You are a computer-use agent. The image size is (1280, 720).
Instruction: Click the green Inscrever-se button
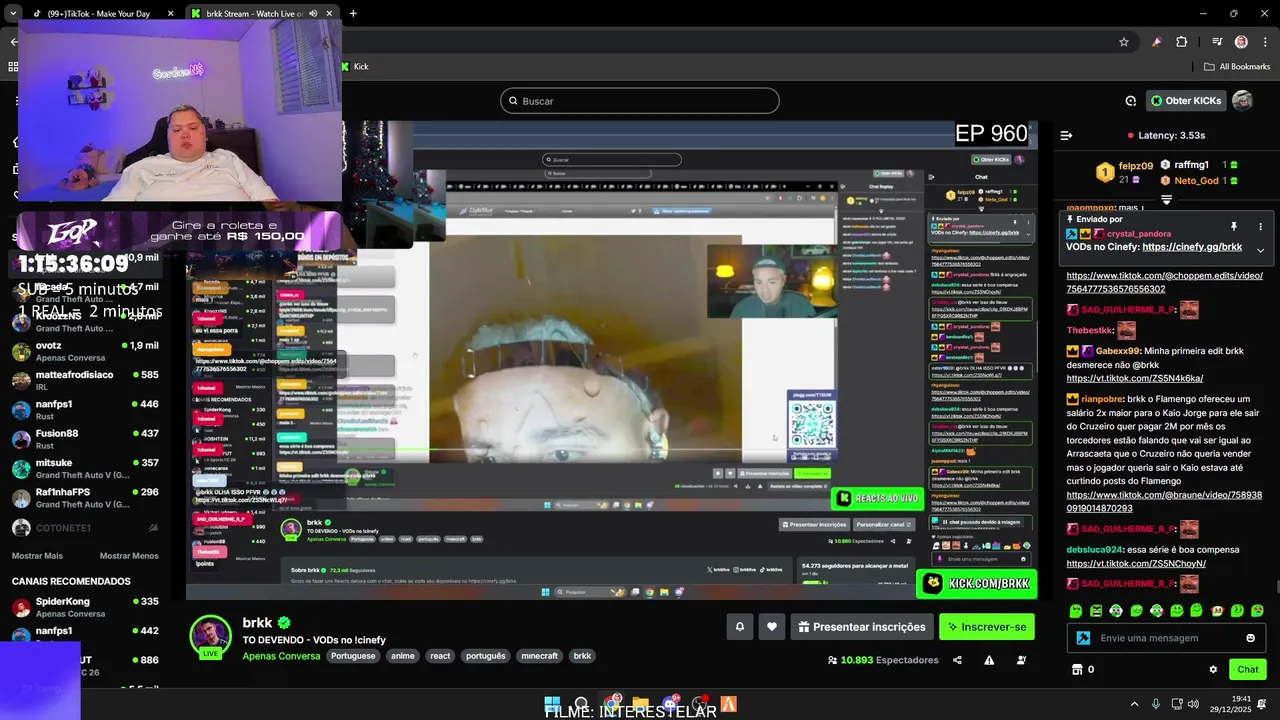987,627
